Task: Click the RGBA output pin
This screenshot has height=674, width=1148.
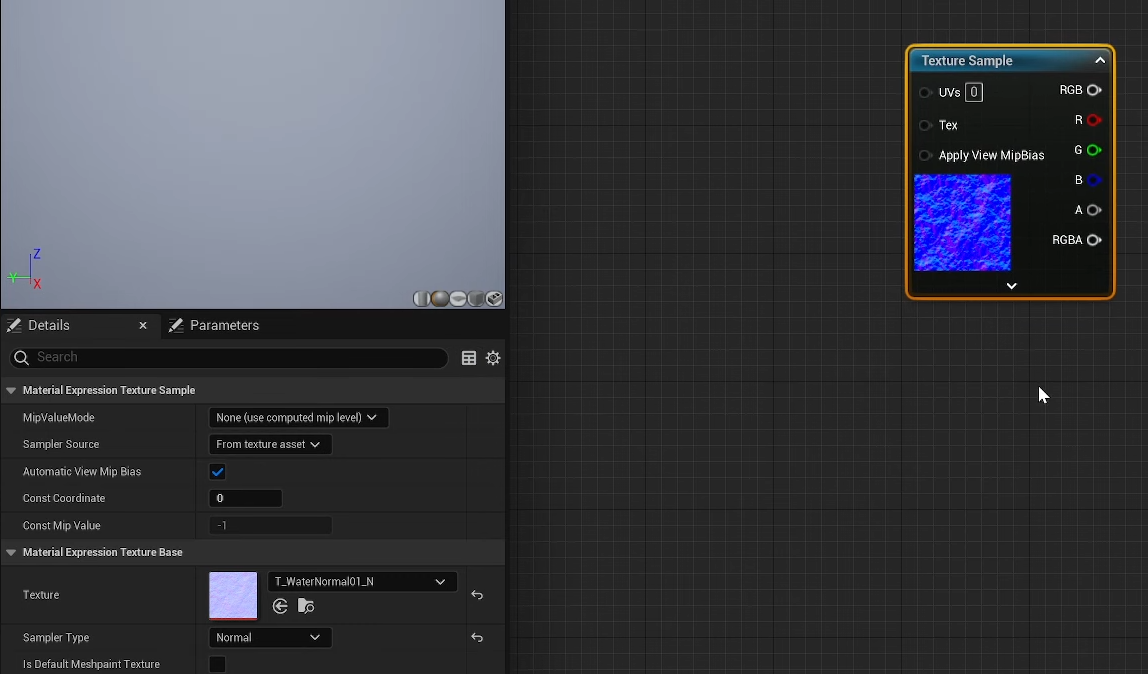Action: click(1094, 240)
